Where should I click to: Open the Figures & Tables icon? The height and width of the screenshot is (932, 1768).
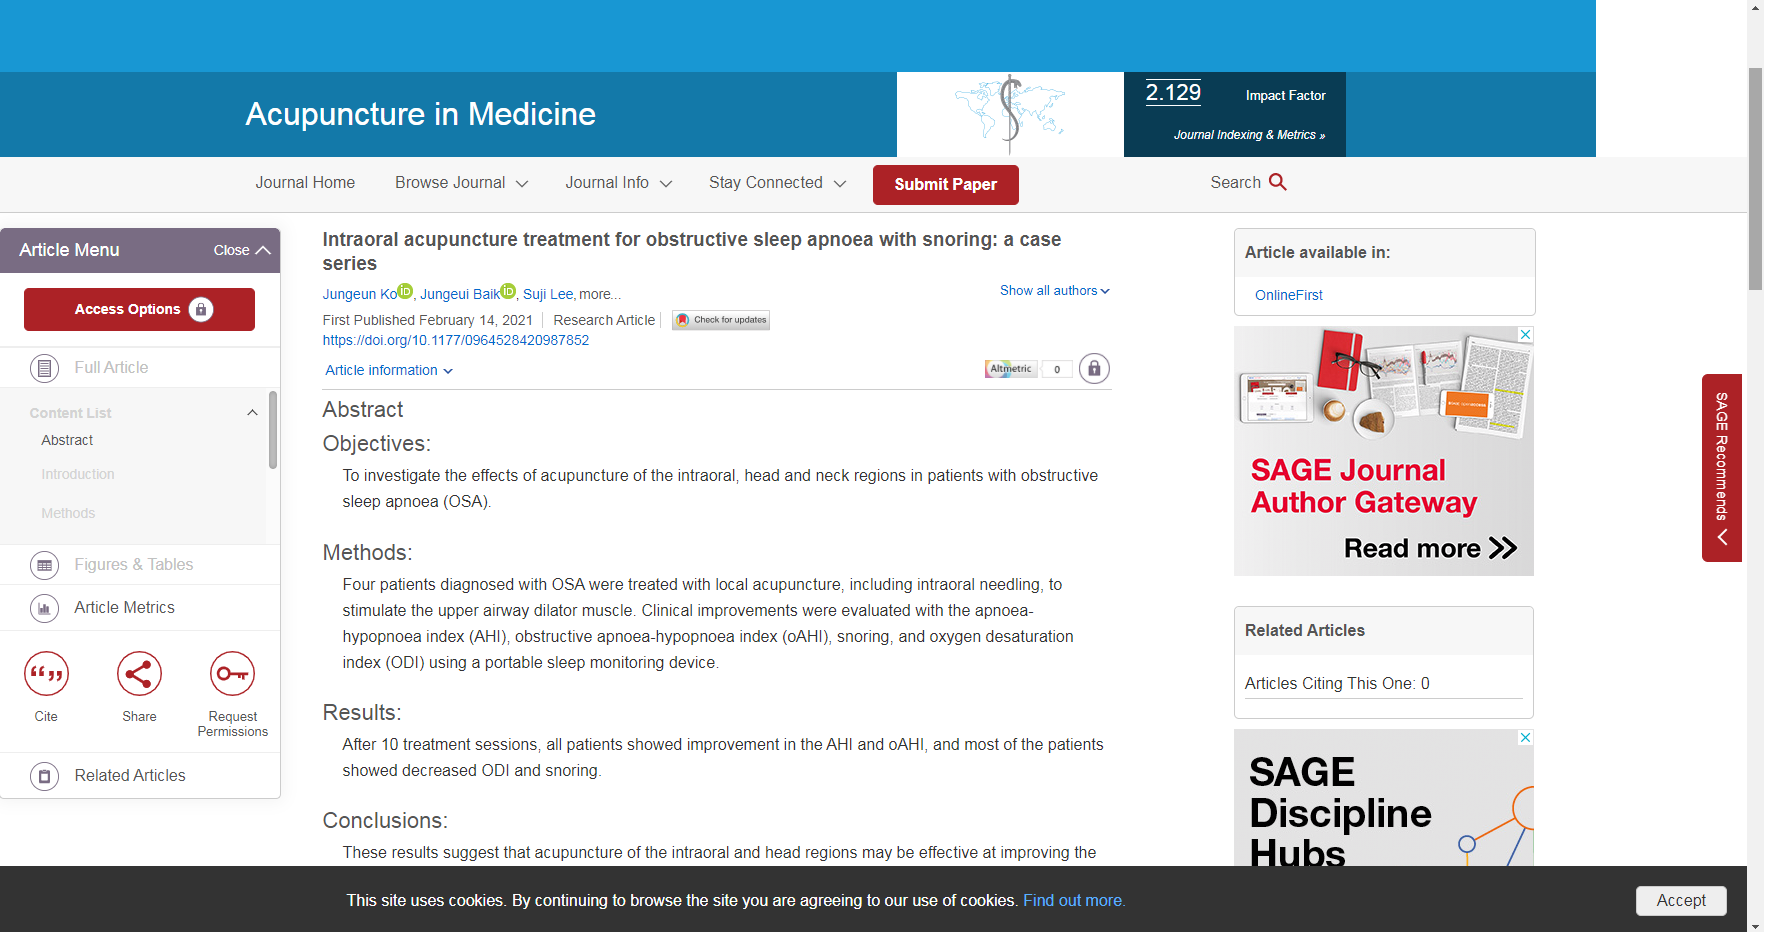(x=44, y=565)
